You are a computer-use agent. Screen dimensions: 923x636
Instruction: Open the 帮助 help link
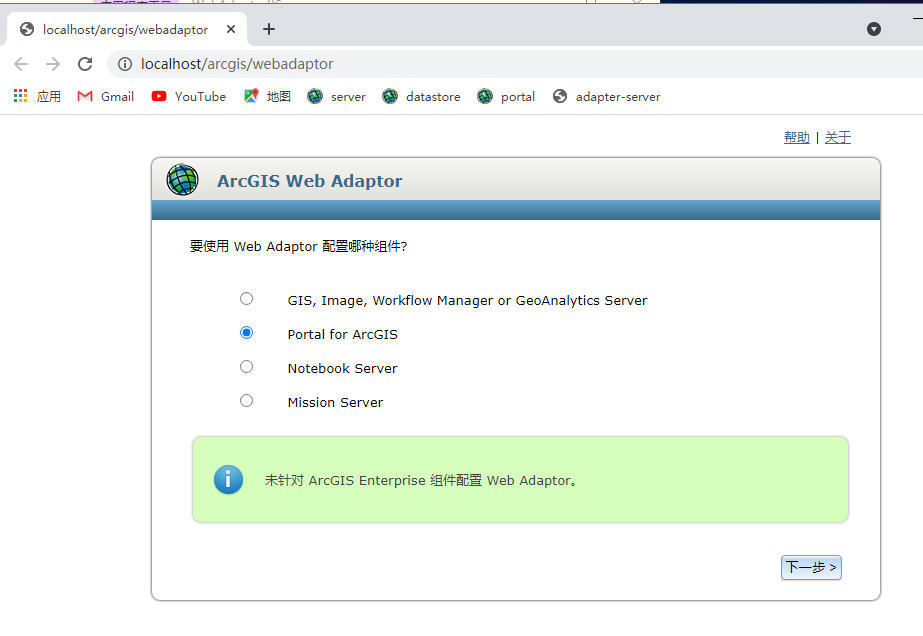[x=797, y=137]
